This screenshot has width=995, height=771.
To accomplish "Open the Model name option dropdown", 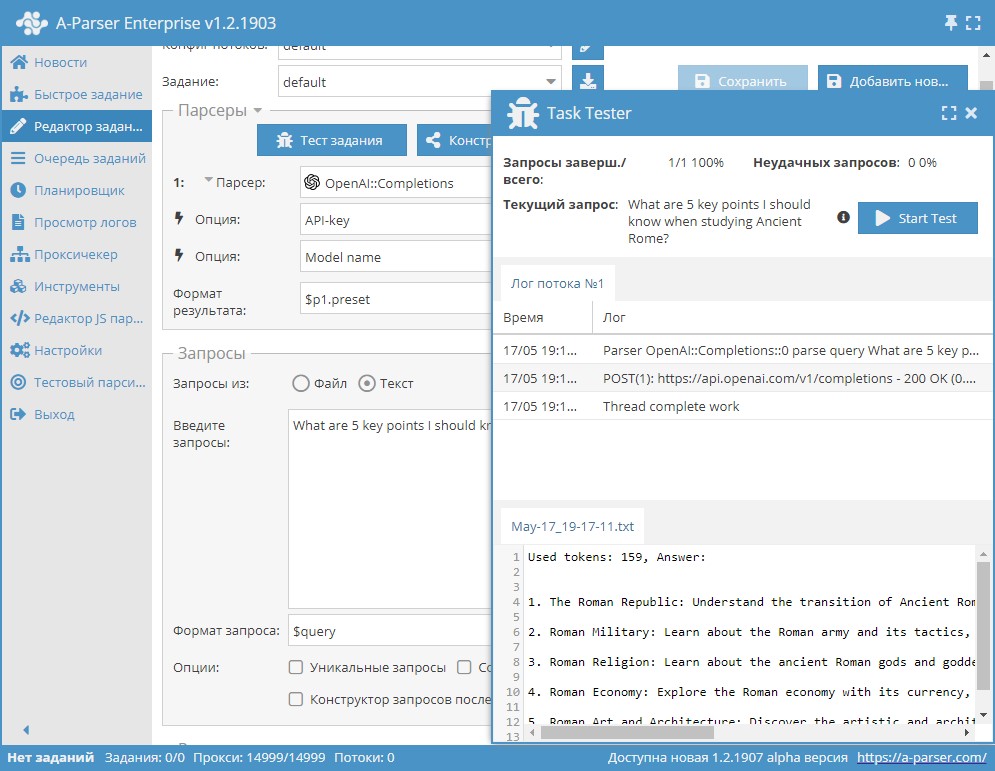I will [x=396, y=257].
